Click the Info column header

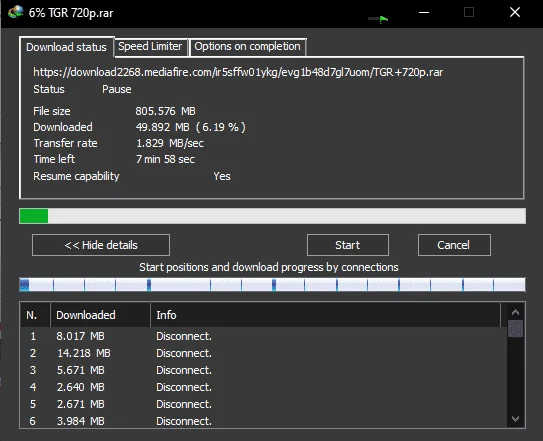pos(326,315)
